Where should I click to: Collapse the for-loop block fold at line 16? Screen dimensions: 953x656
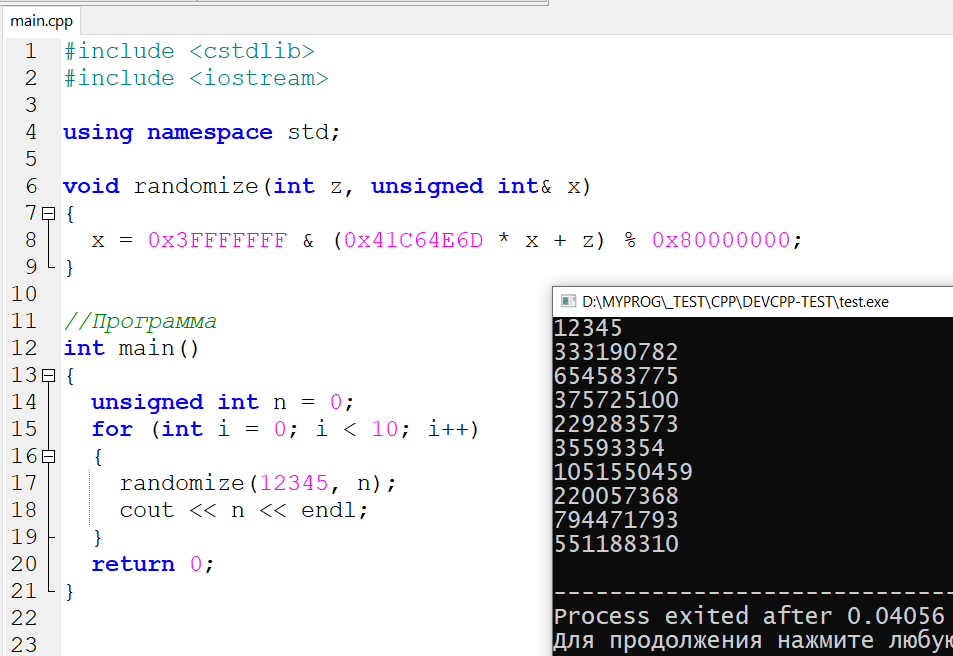[x=49, y=456]
